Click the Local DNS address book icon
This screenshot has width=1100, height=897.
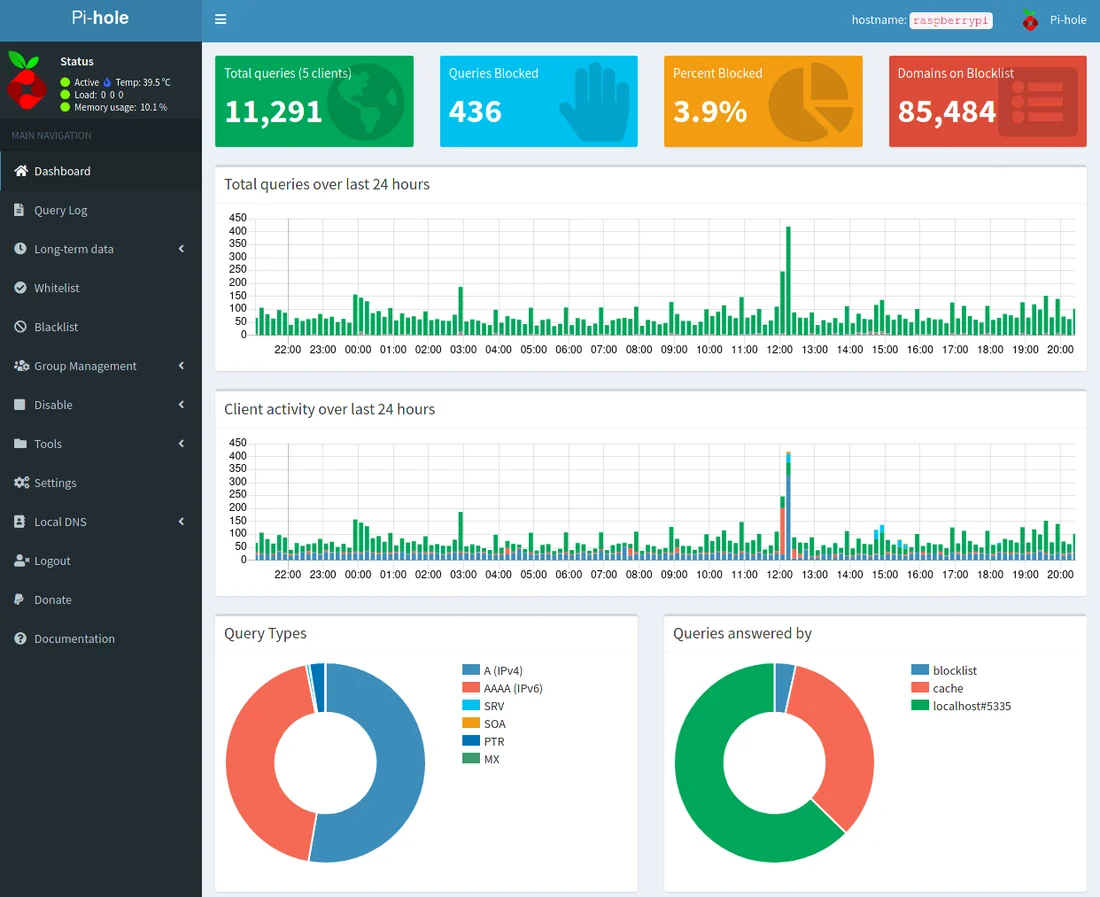pyautogui.click(x=20, y=521)
